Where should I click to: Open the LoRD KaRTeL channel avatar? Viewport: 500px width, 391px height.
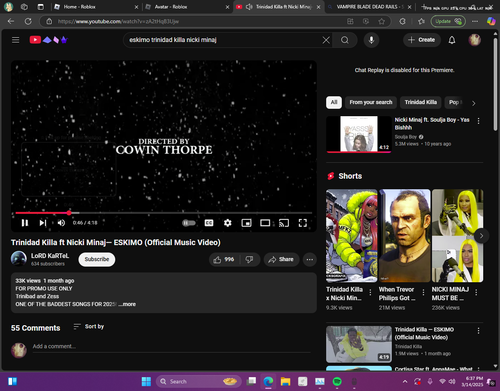(19, 259)
